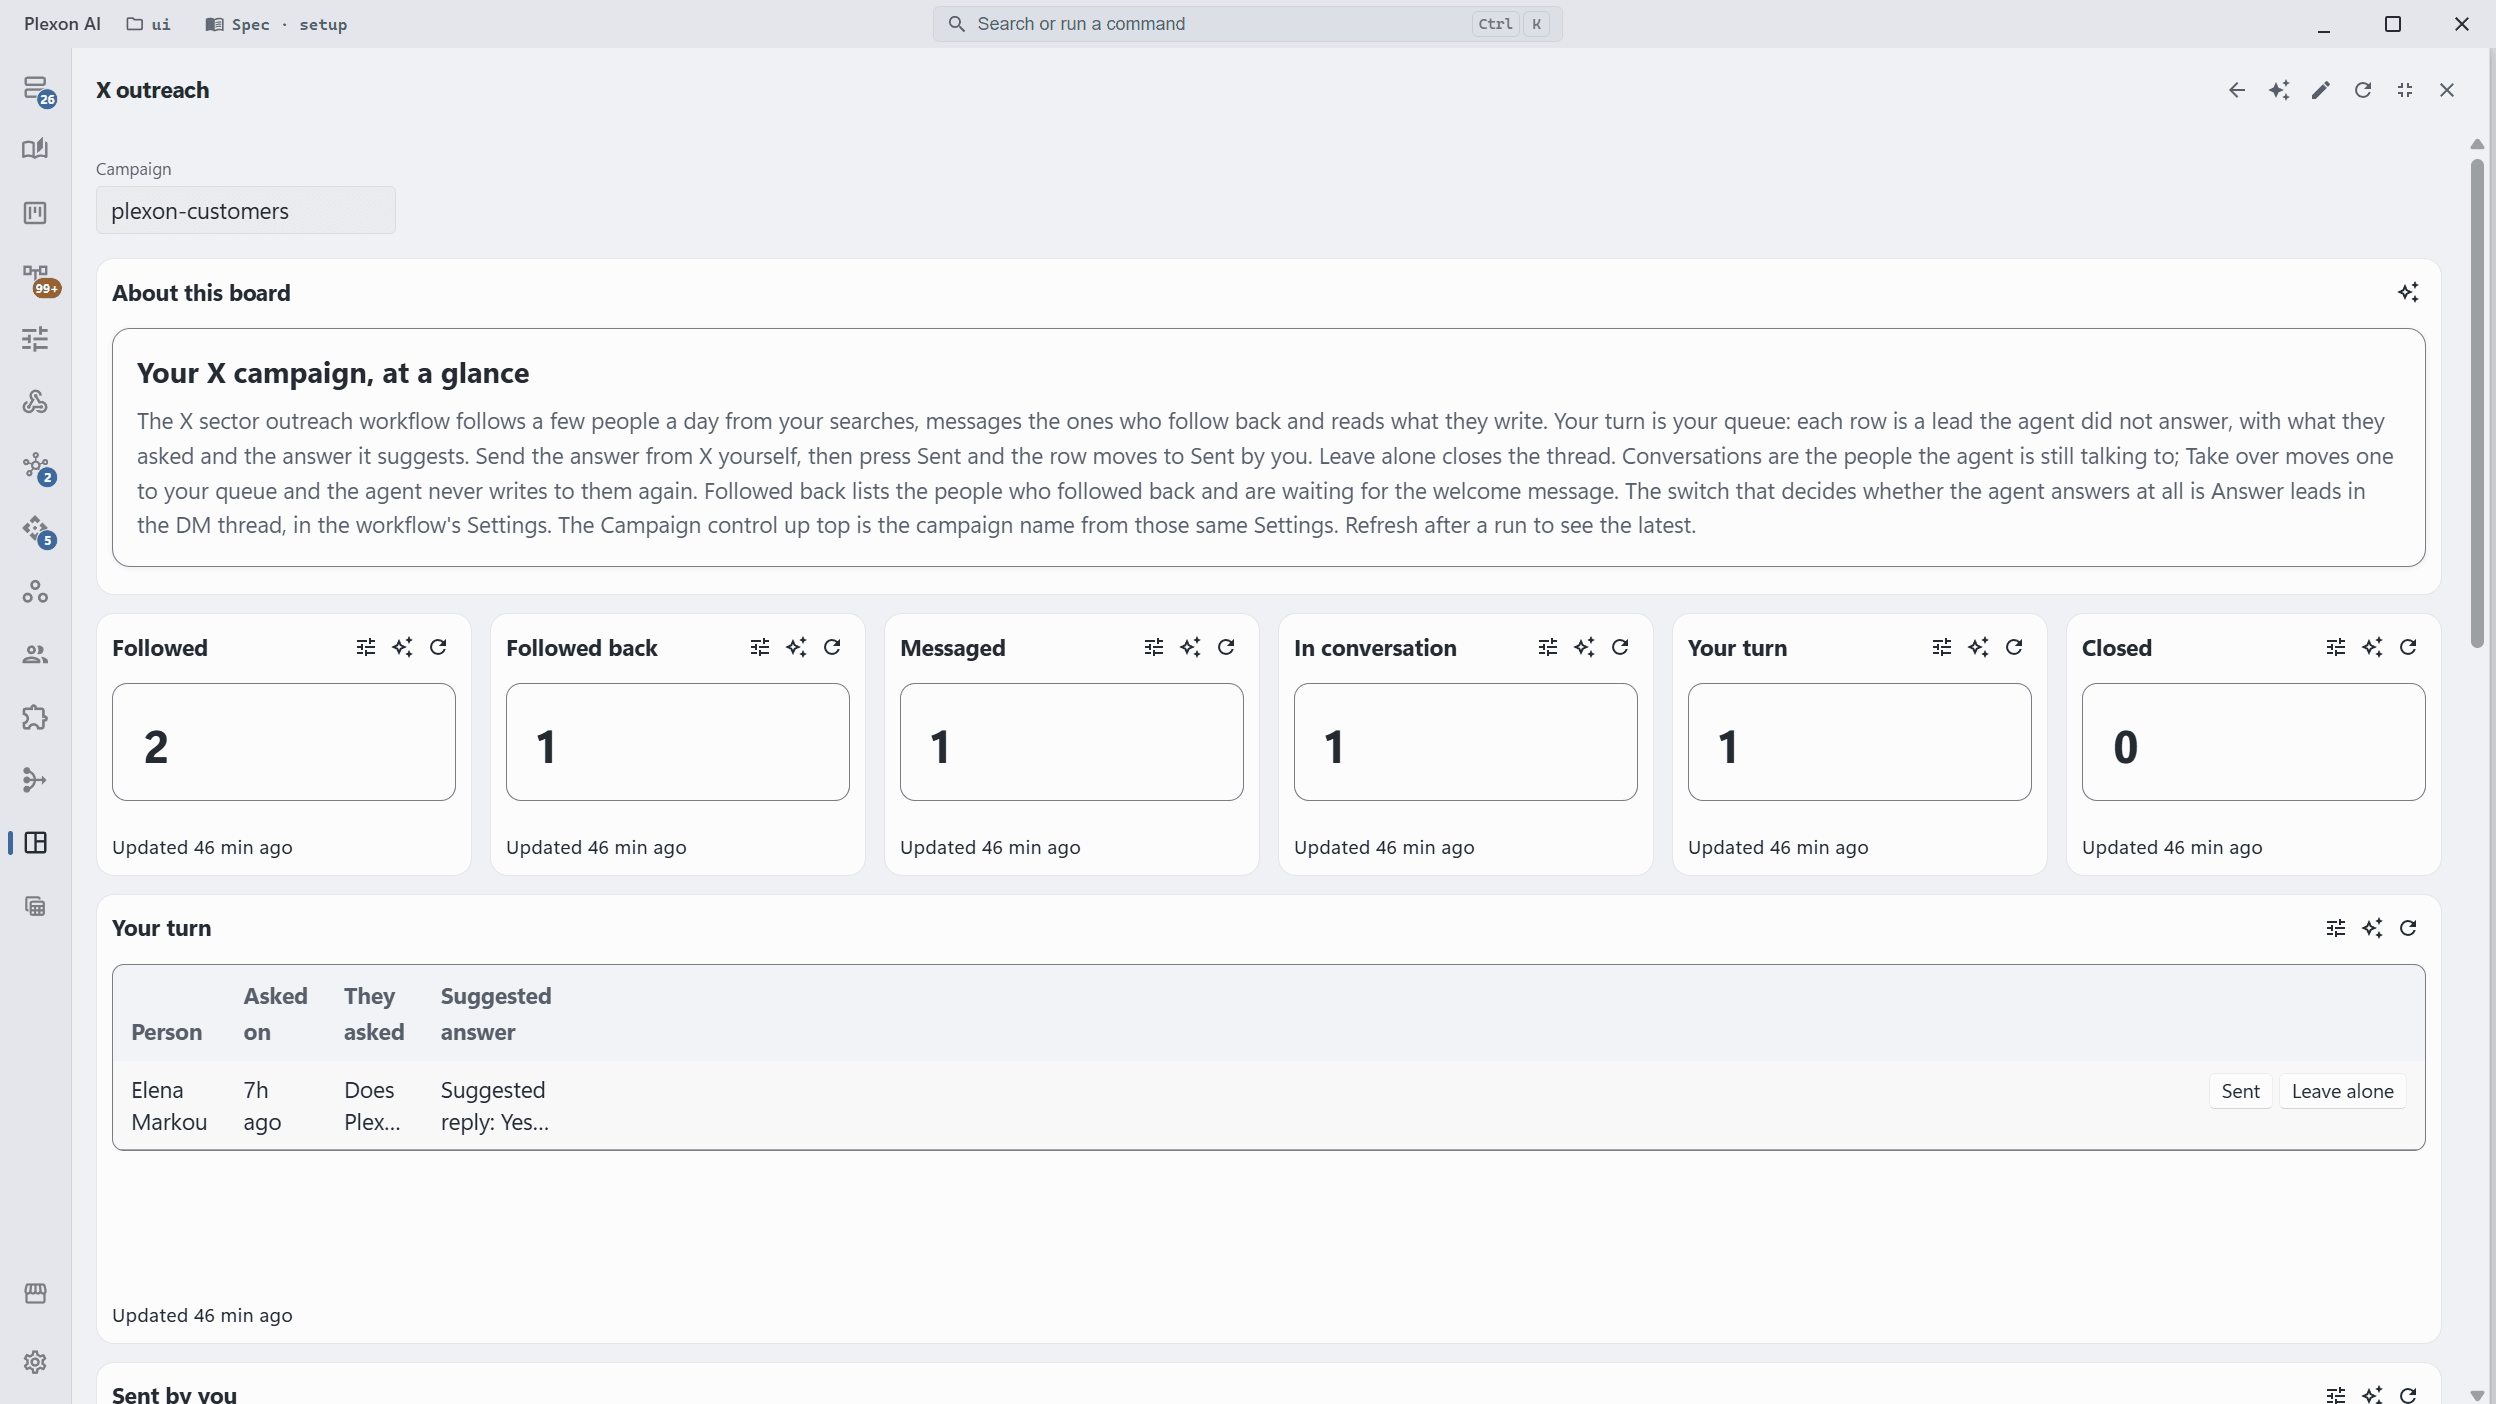The width and height of the screenshot is (2496, 1404).
Task: Refresh the In conversation card
Action: (1620, 648)
